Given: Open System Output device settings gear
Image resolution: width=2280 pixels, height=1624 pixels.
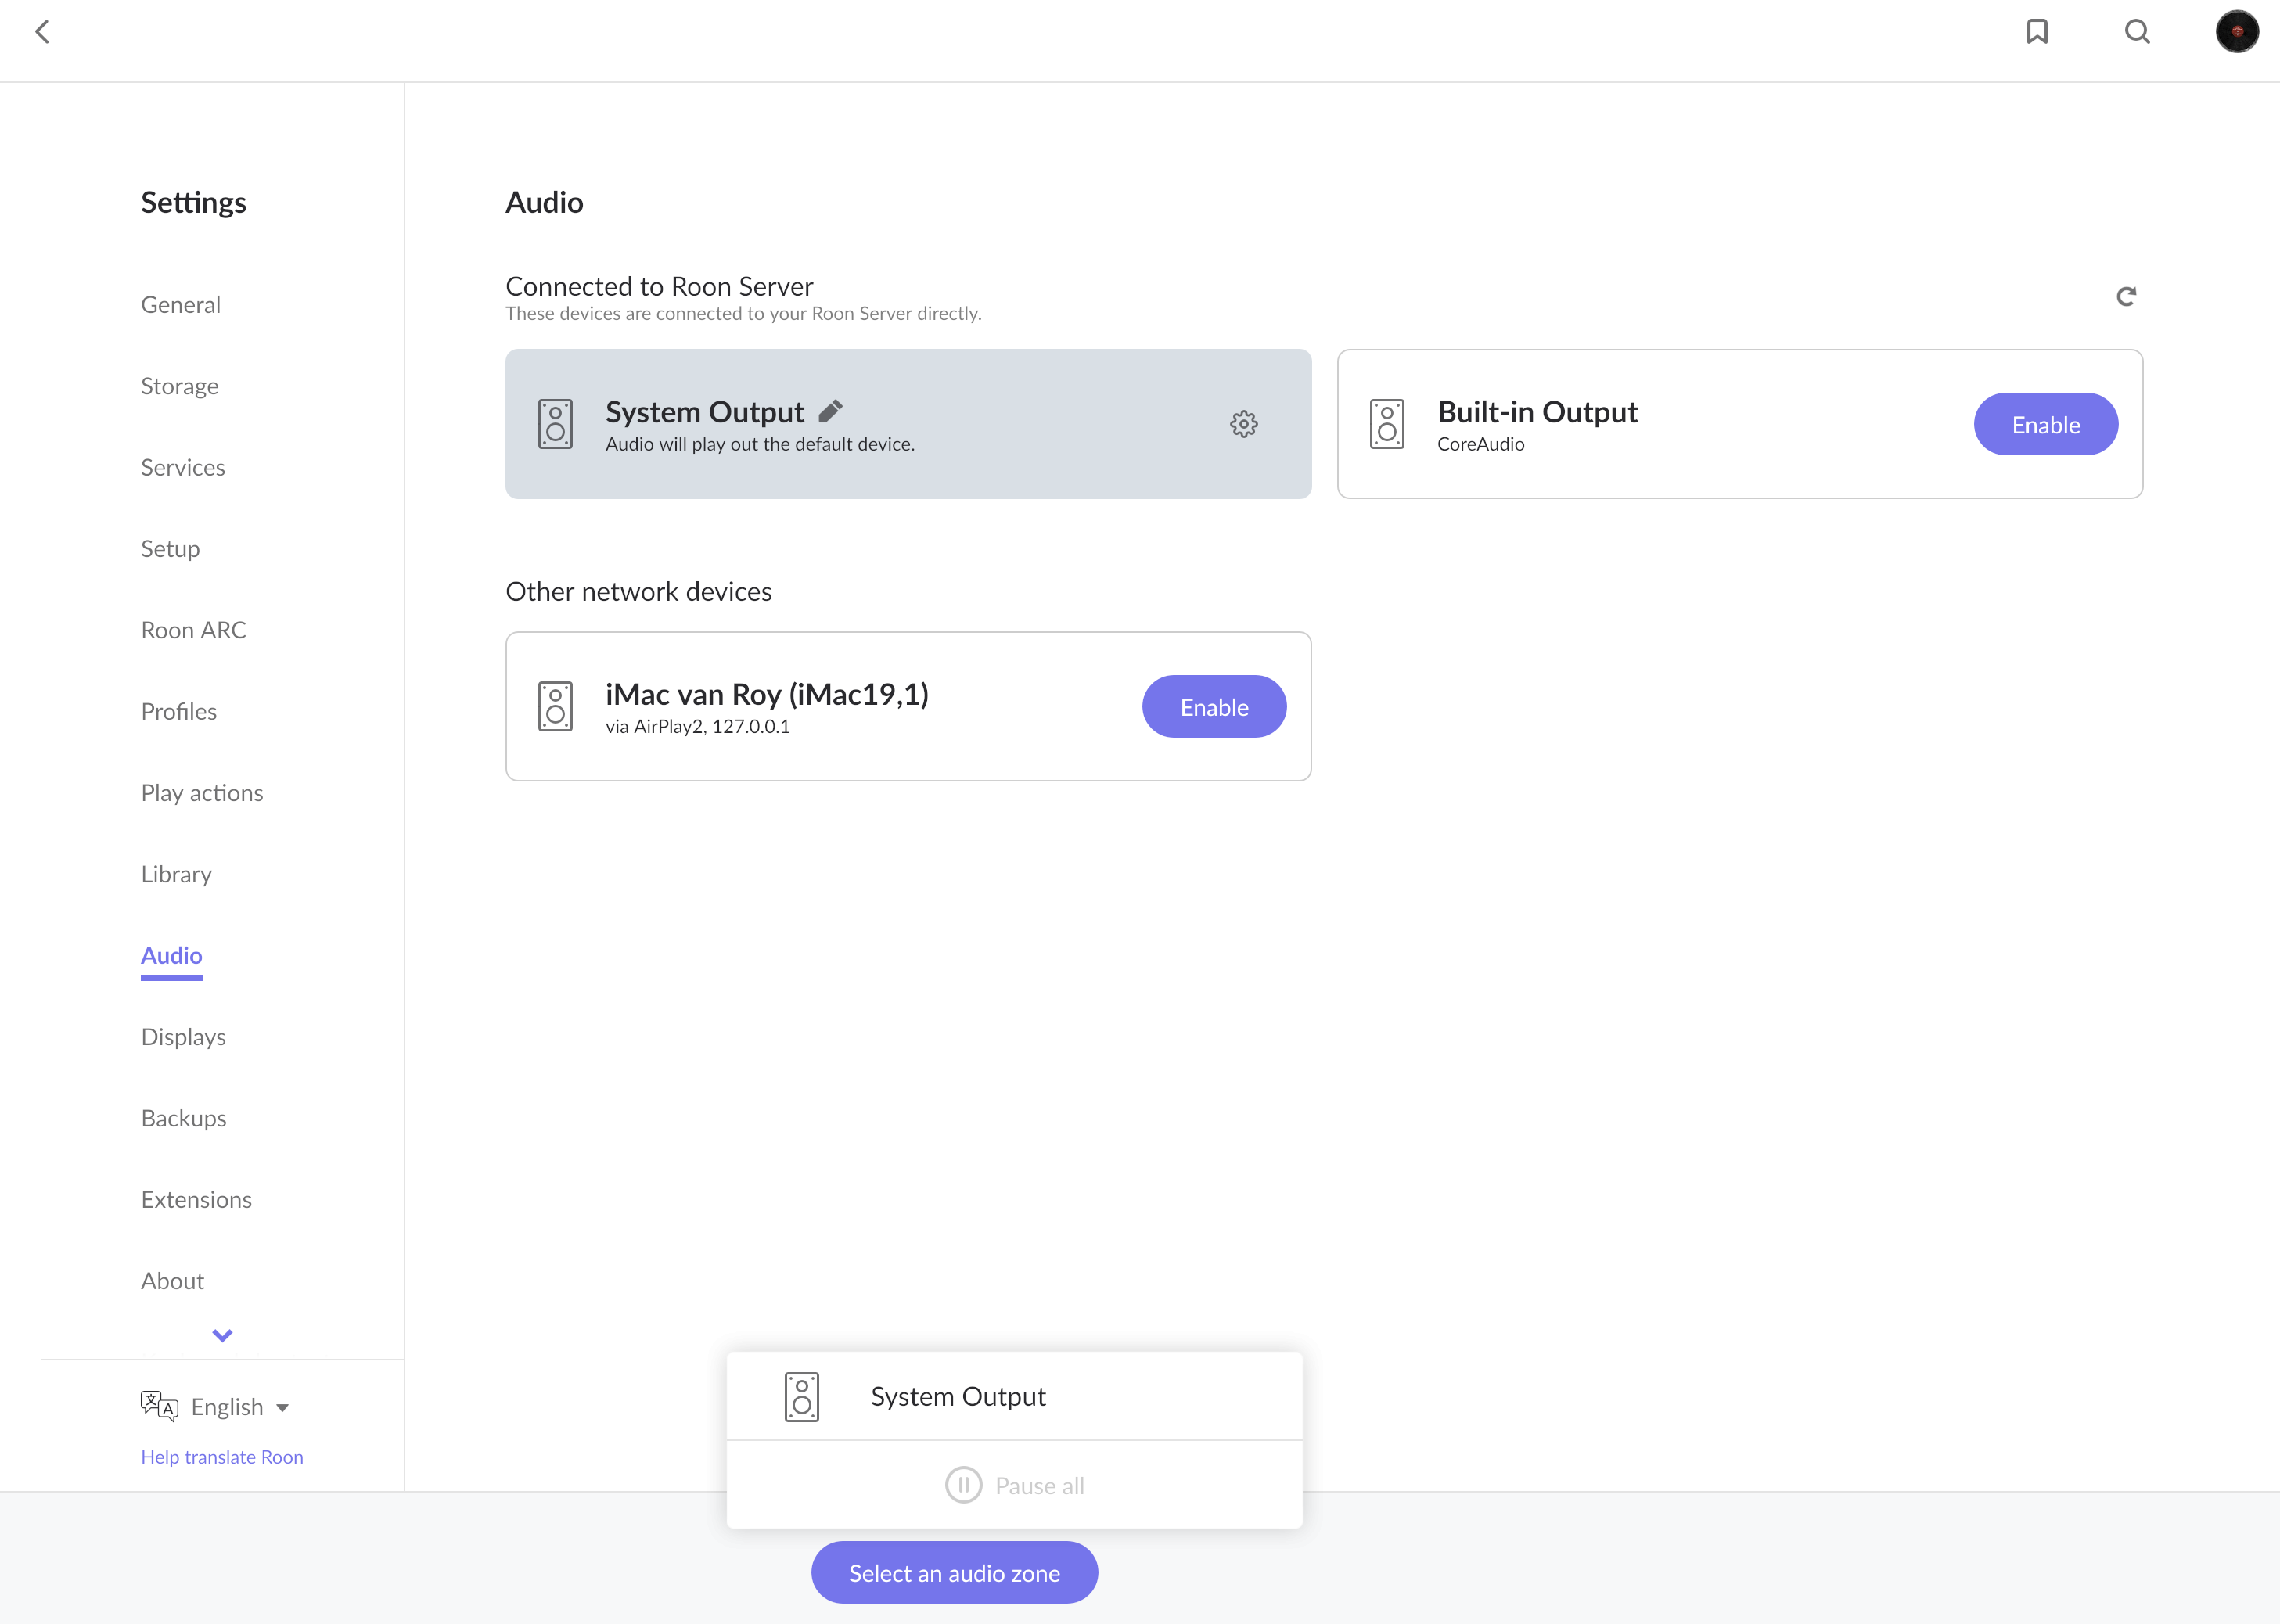Looking at the screenshot, I should [x=1244, y=424].
